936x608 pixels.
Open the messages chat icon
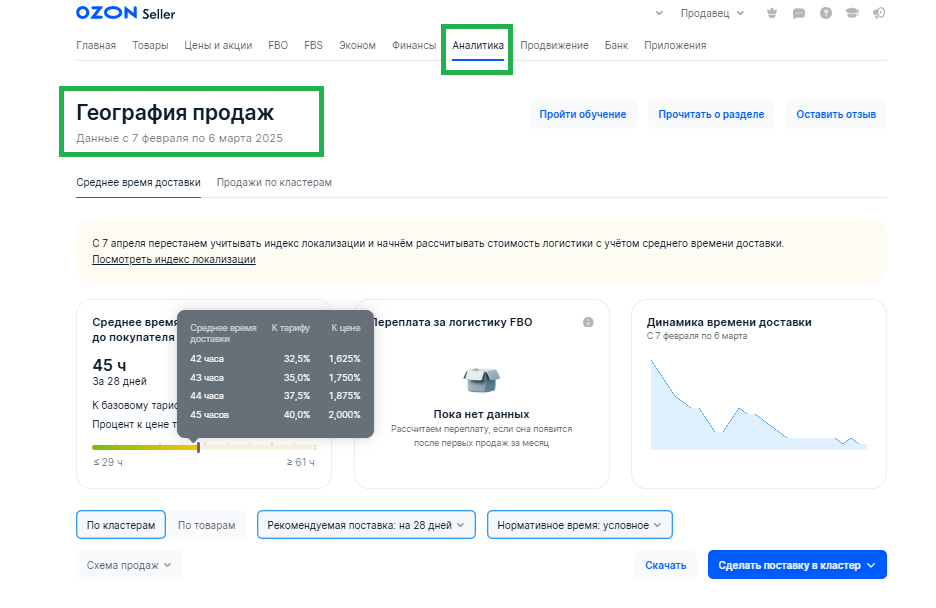click(x=798, y=13)
